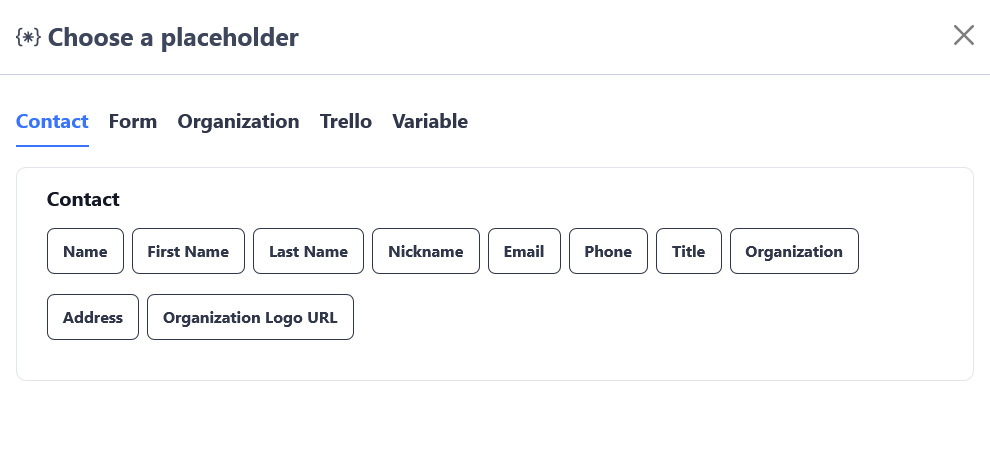Insert the Name placeholder
Screen dimensions: 990x470
click(85, 251)
